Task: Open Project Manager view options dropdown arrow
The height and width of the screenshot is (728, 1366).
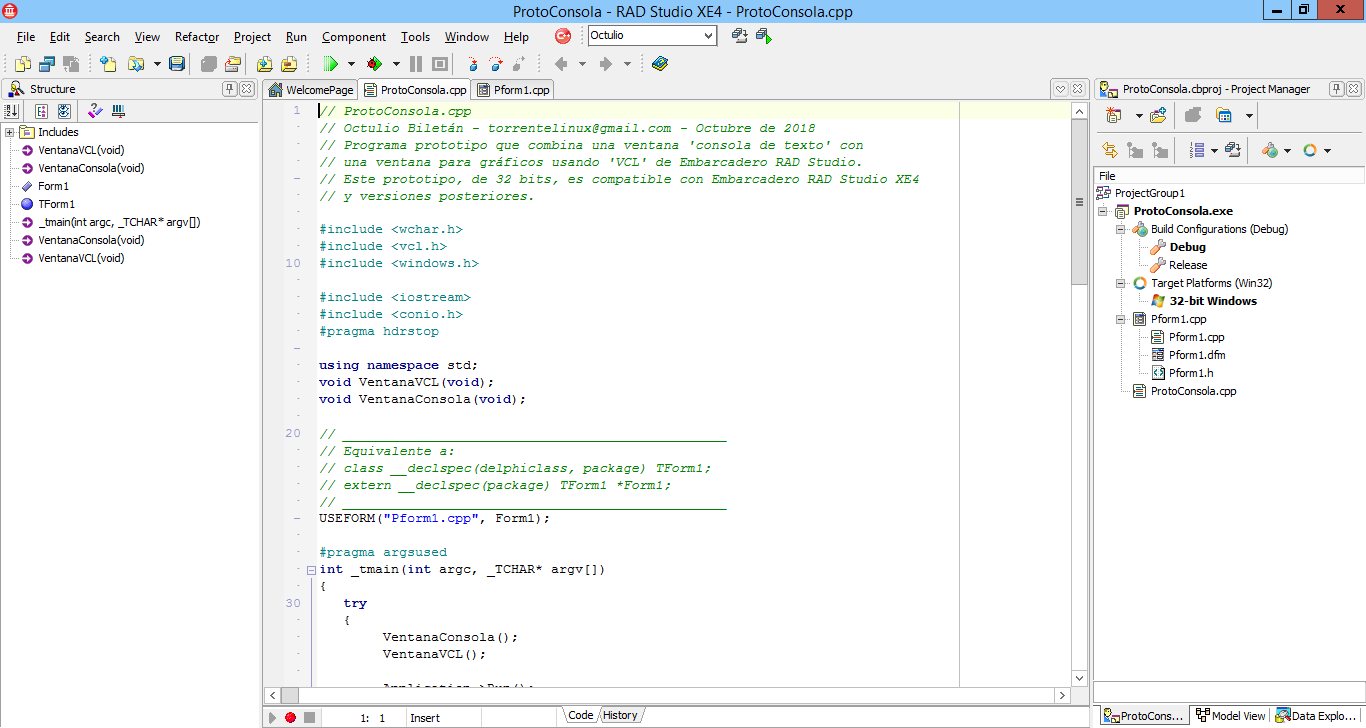Action: (1250, 115)
